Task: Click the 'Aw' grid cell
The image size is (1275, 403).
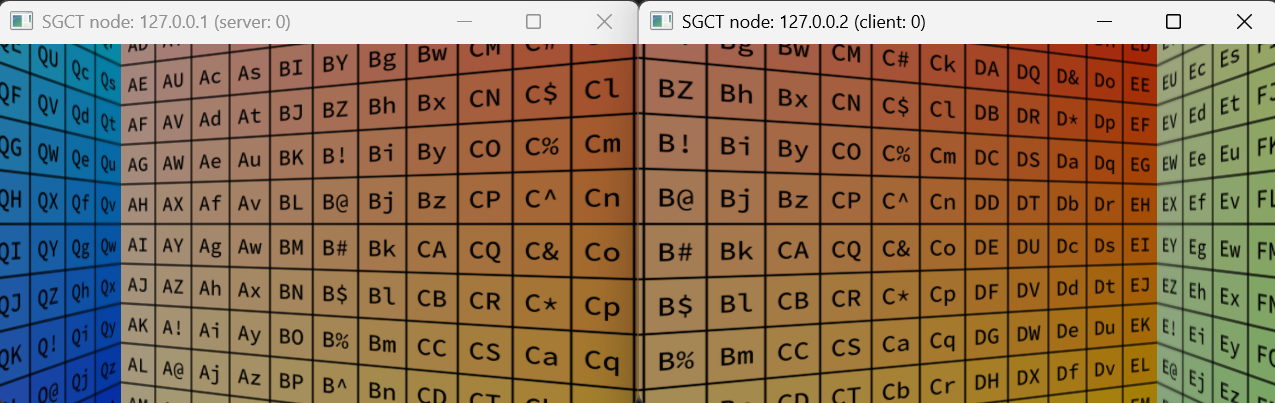Action: pos(250,246)
